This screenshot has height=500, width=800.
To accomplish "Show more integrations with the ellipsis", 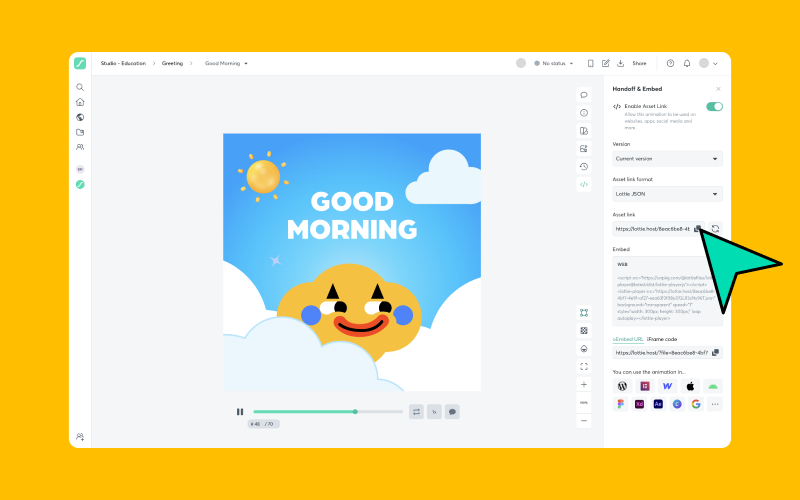I will tap(715, 404).
